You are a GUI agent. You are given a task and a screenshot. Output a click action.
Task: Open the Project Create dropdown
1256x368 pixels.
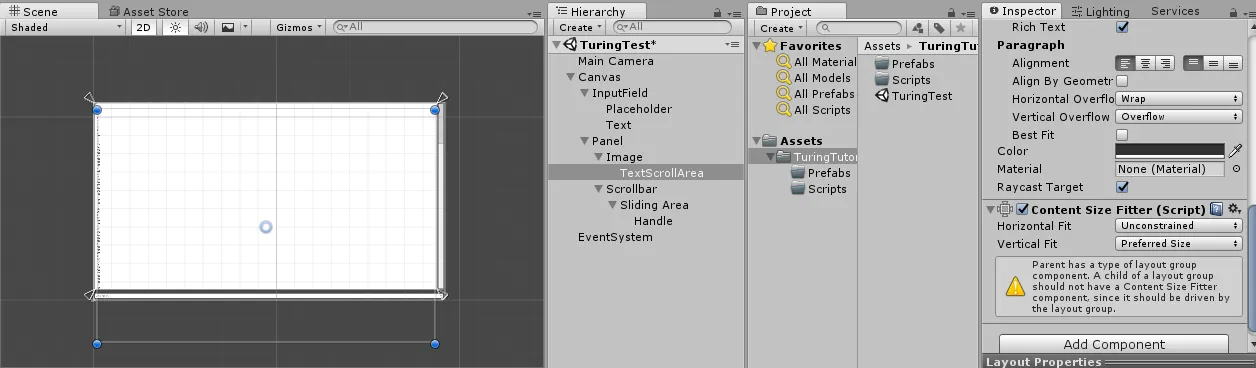point(781,27)
